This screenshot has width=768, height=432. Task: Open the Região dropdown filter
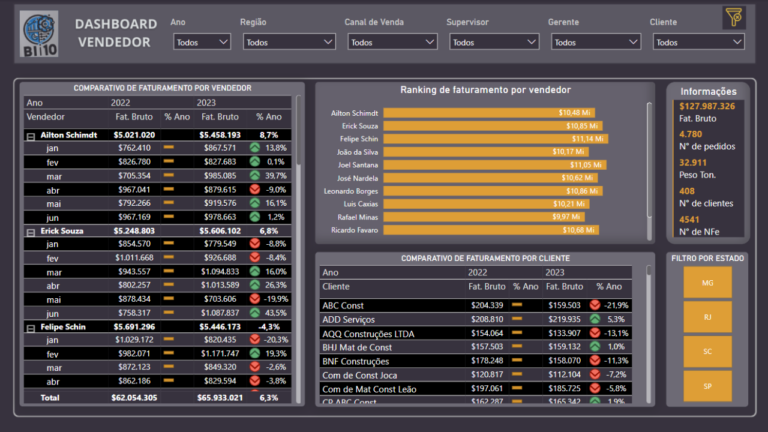click(289, 42)
